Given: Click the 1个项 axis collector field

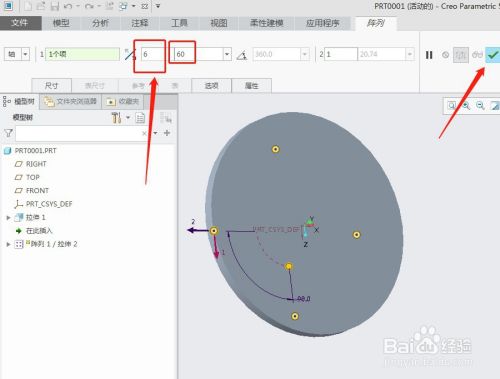Looking at the screenshot, I should [x=82, y=54].
